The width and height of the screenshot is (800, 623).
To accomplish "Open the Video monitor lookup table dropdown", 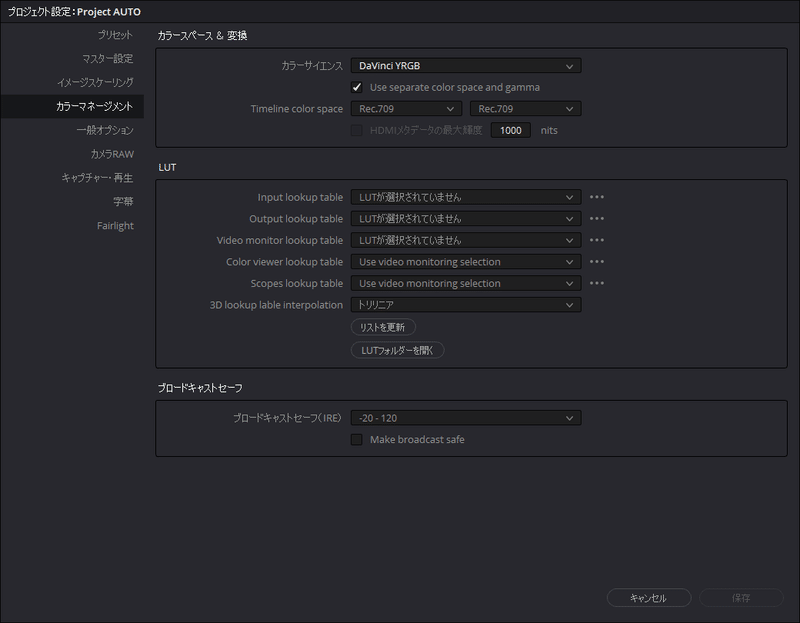I will point(466,240).
